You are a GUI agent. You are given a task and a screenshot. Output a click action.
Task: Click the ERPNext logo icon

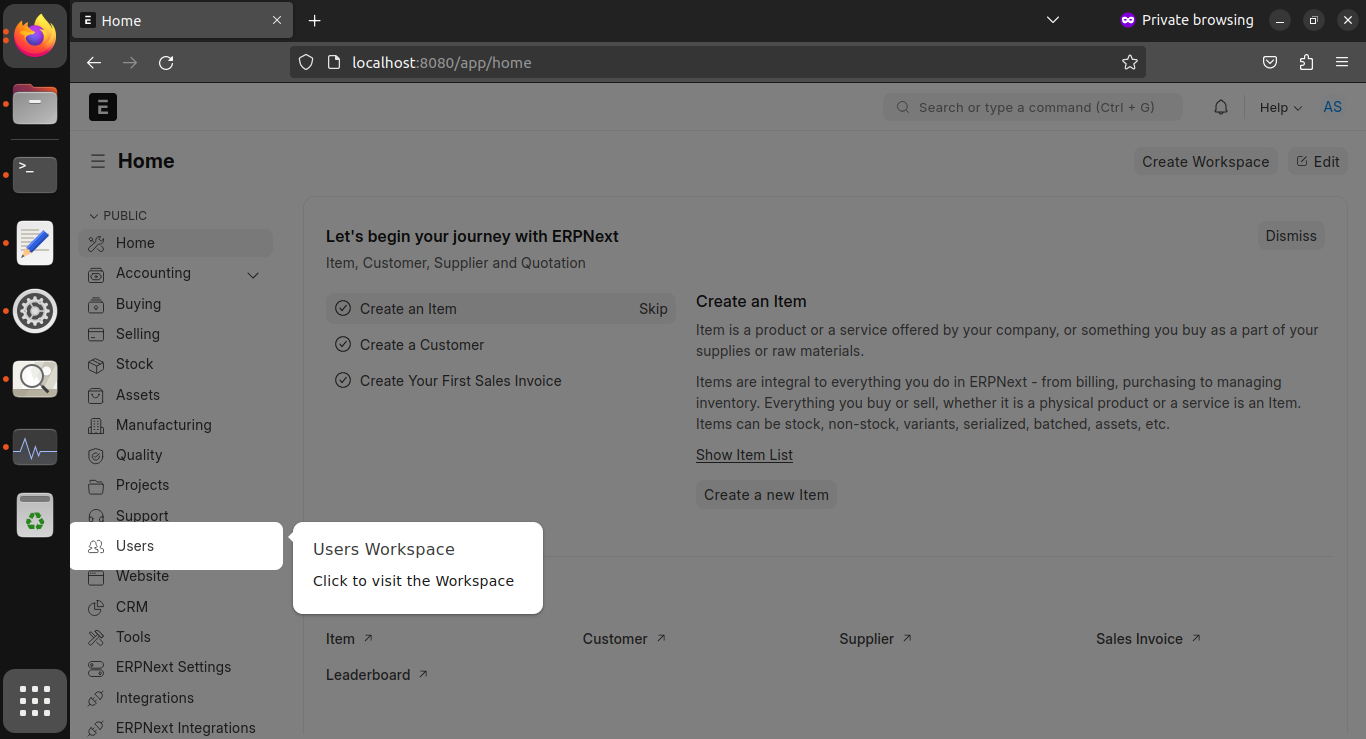point(103,107)
